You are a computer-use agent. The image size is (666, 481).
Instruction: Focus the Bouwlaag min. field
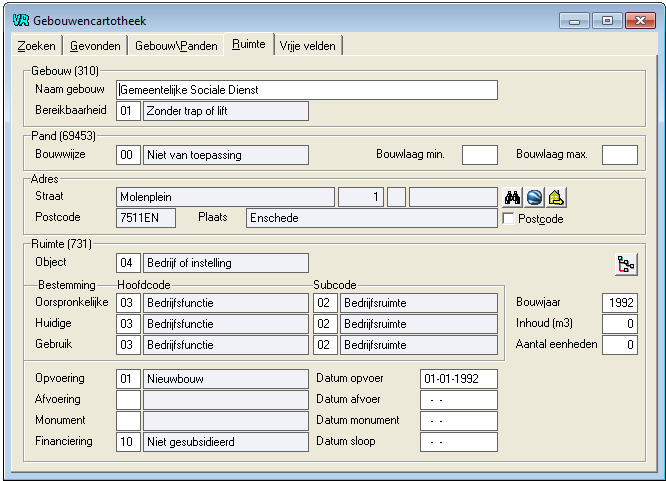click(480, 155)
